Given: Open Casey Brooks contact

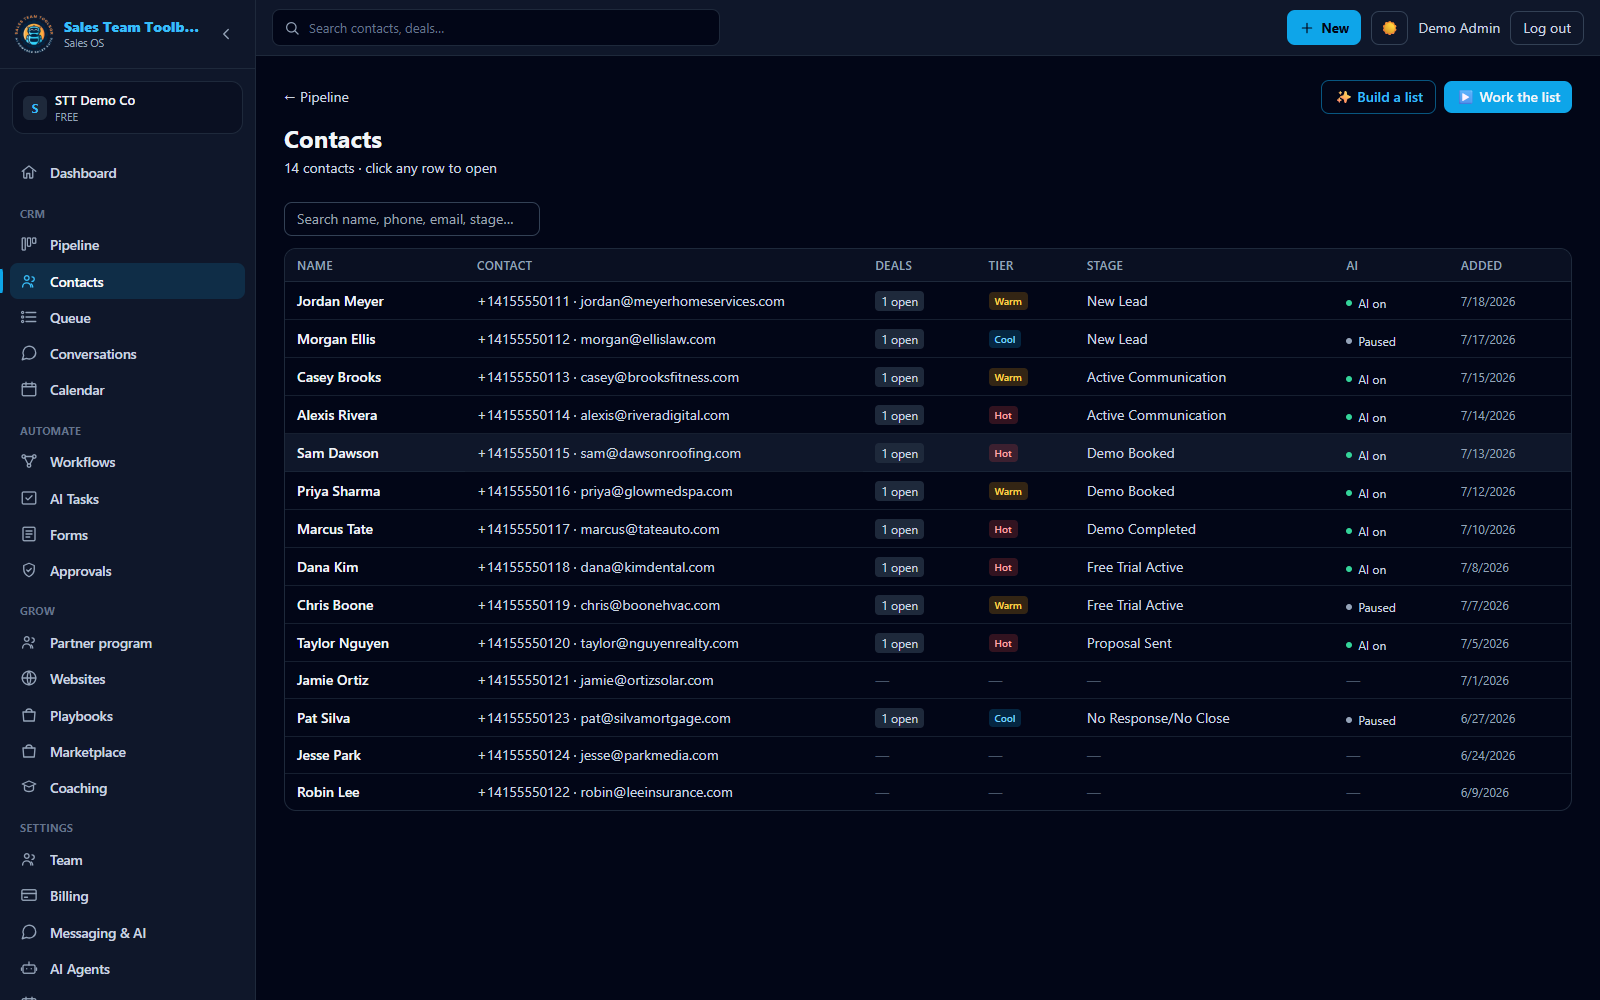Looking at the screenshot, I should pyautogui.click(x=928, y=377).
